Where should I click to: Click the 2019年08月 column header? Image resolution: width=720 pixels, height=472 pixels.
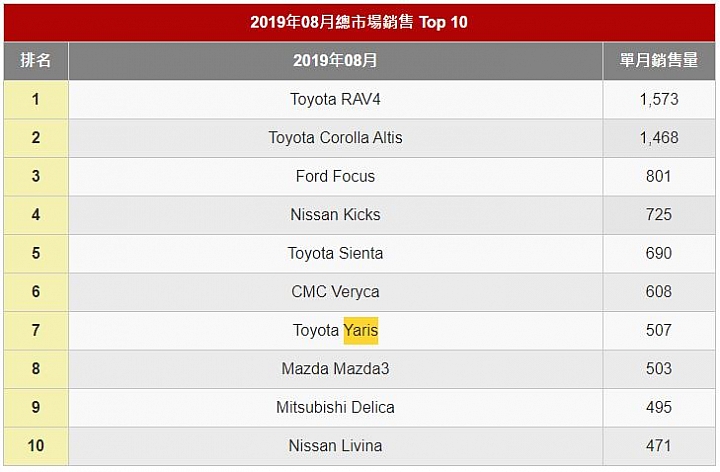[335, 61]
